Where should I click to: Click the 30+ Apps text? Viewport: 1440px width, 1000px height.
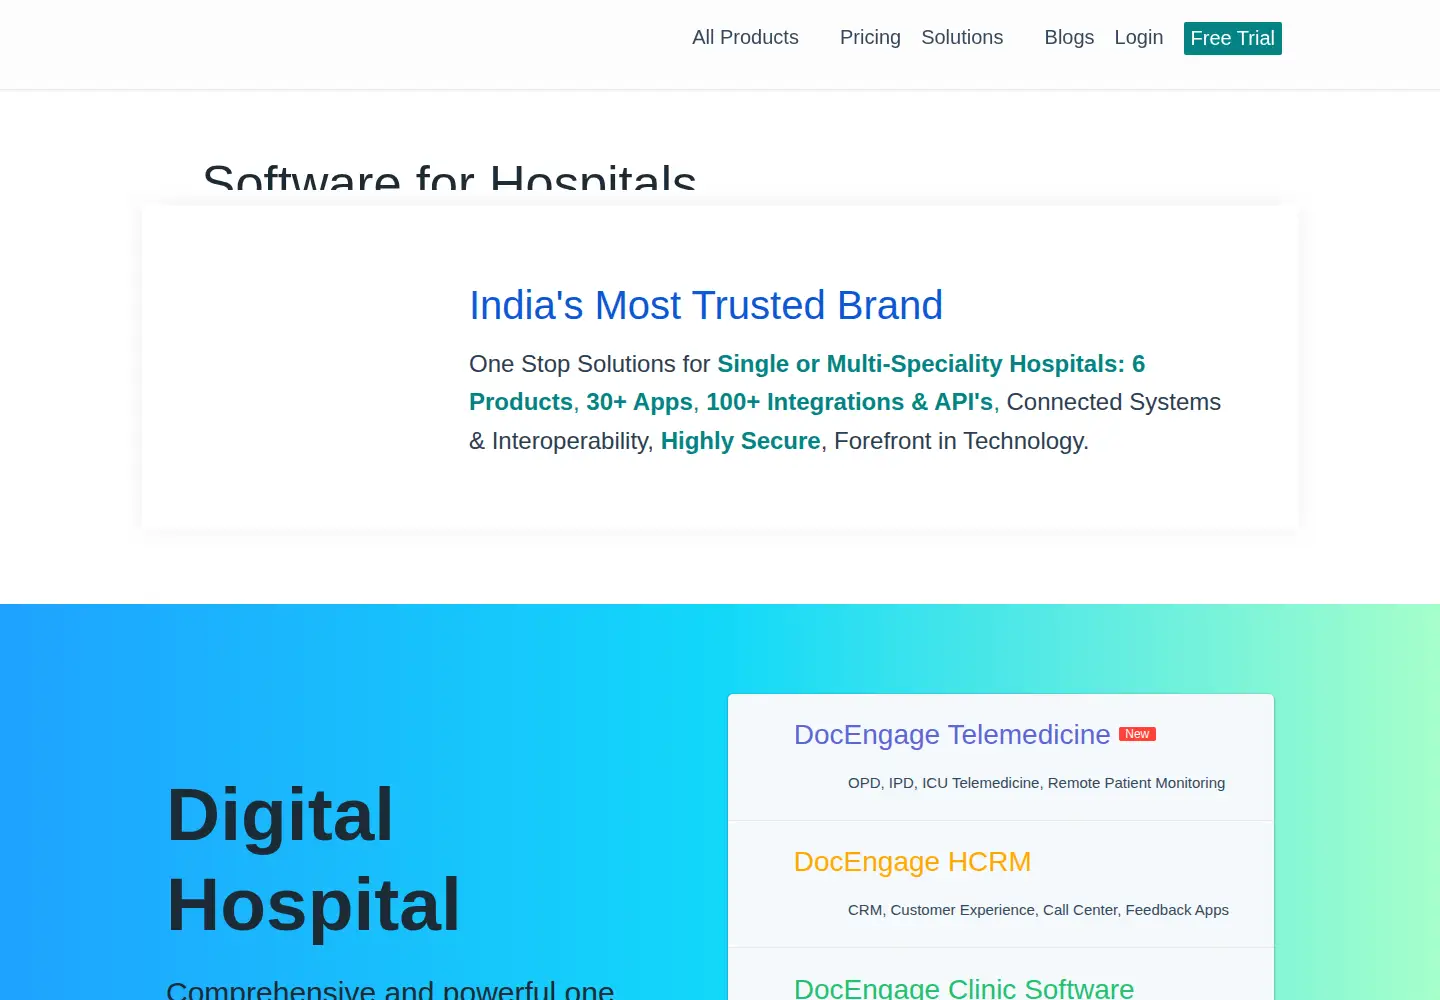click(x=639, y=402)
